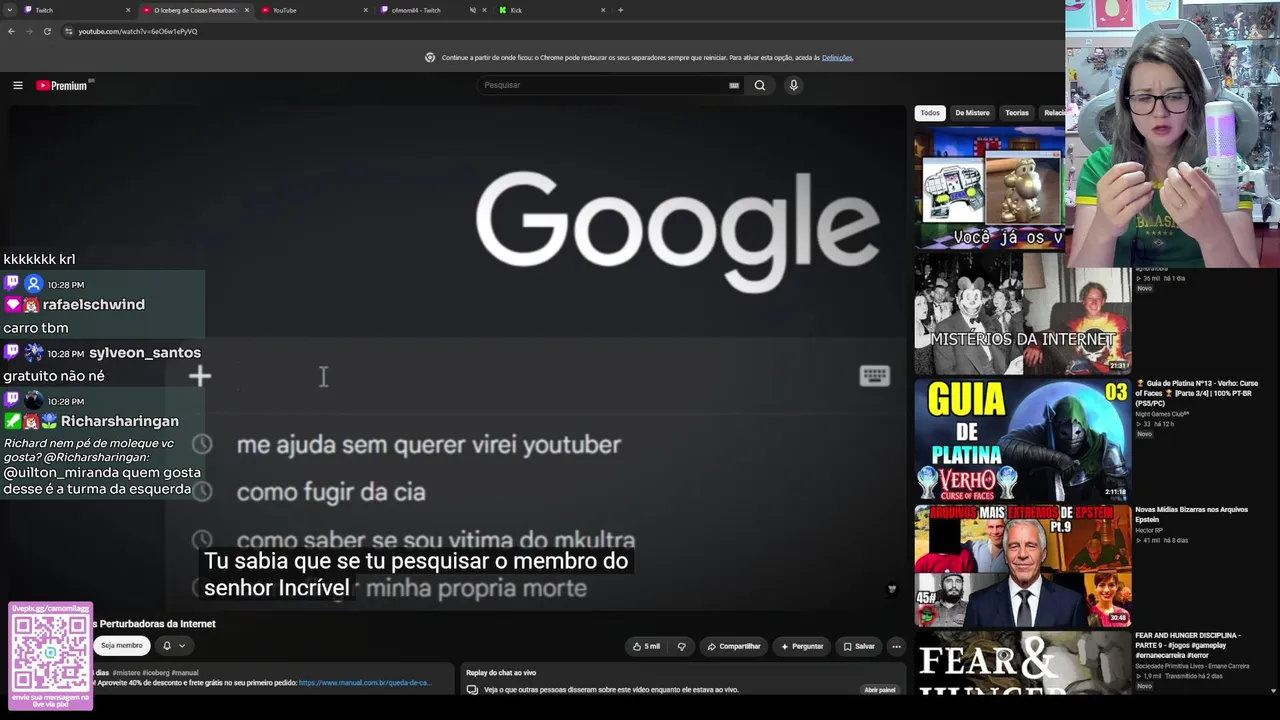This screenshot has width=1280, height=720.
Task: Open the 'Night Games Club' channel name
Action: 1162,414
